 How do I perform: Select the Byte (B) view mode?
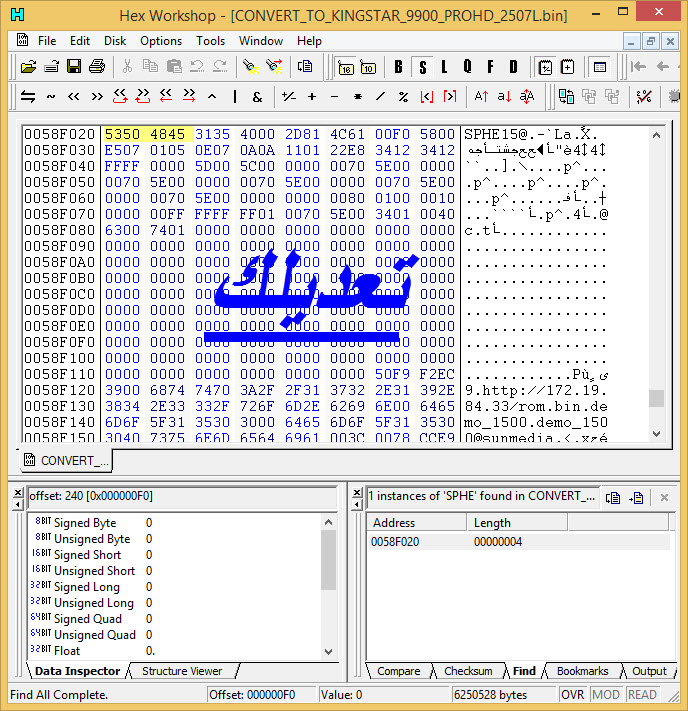399,68
